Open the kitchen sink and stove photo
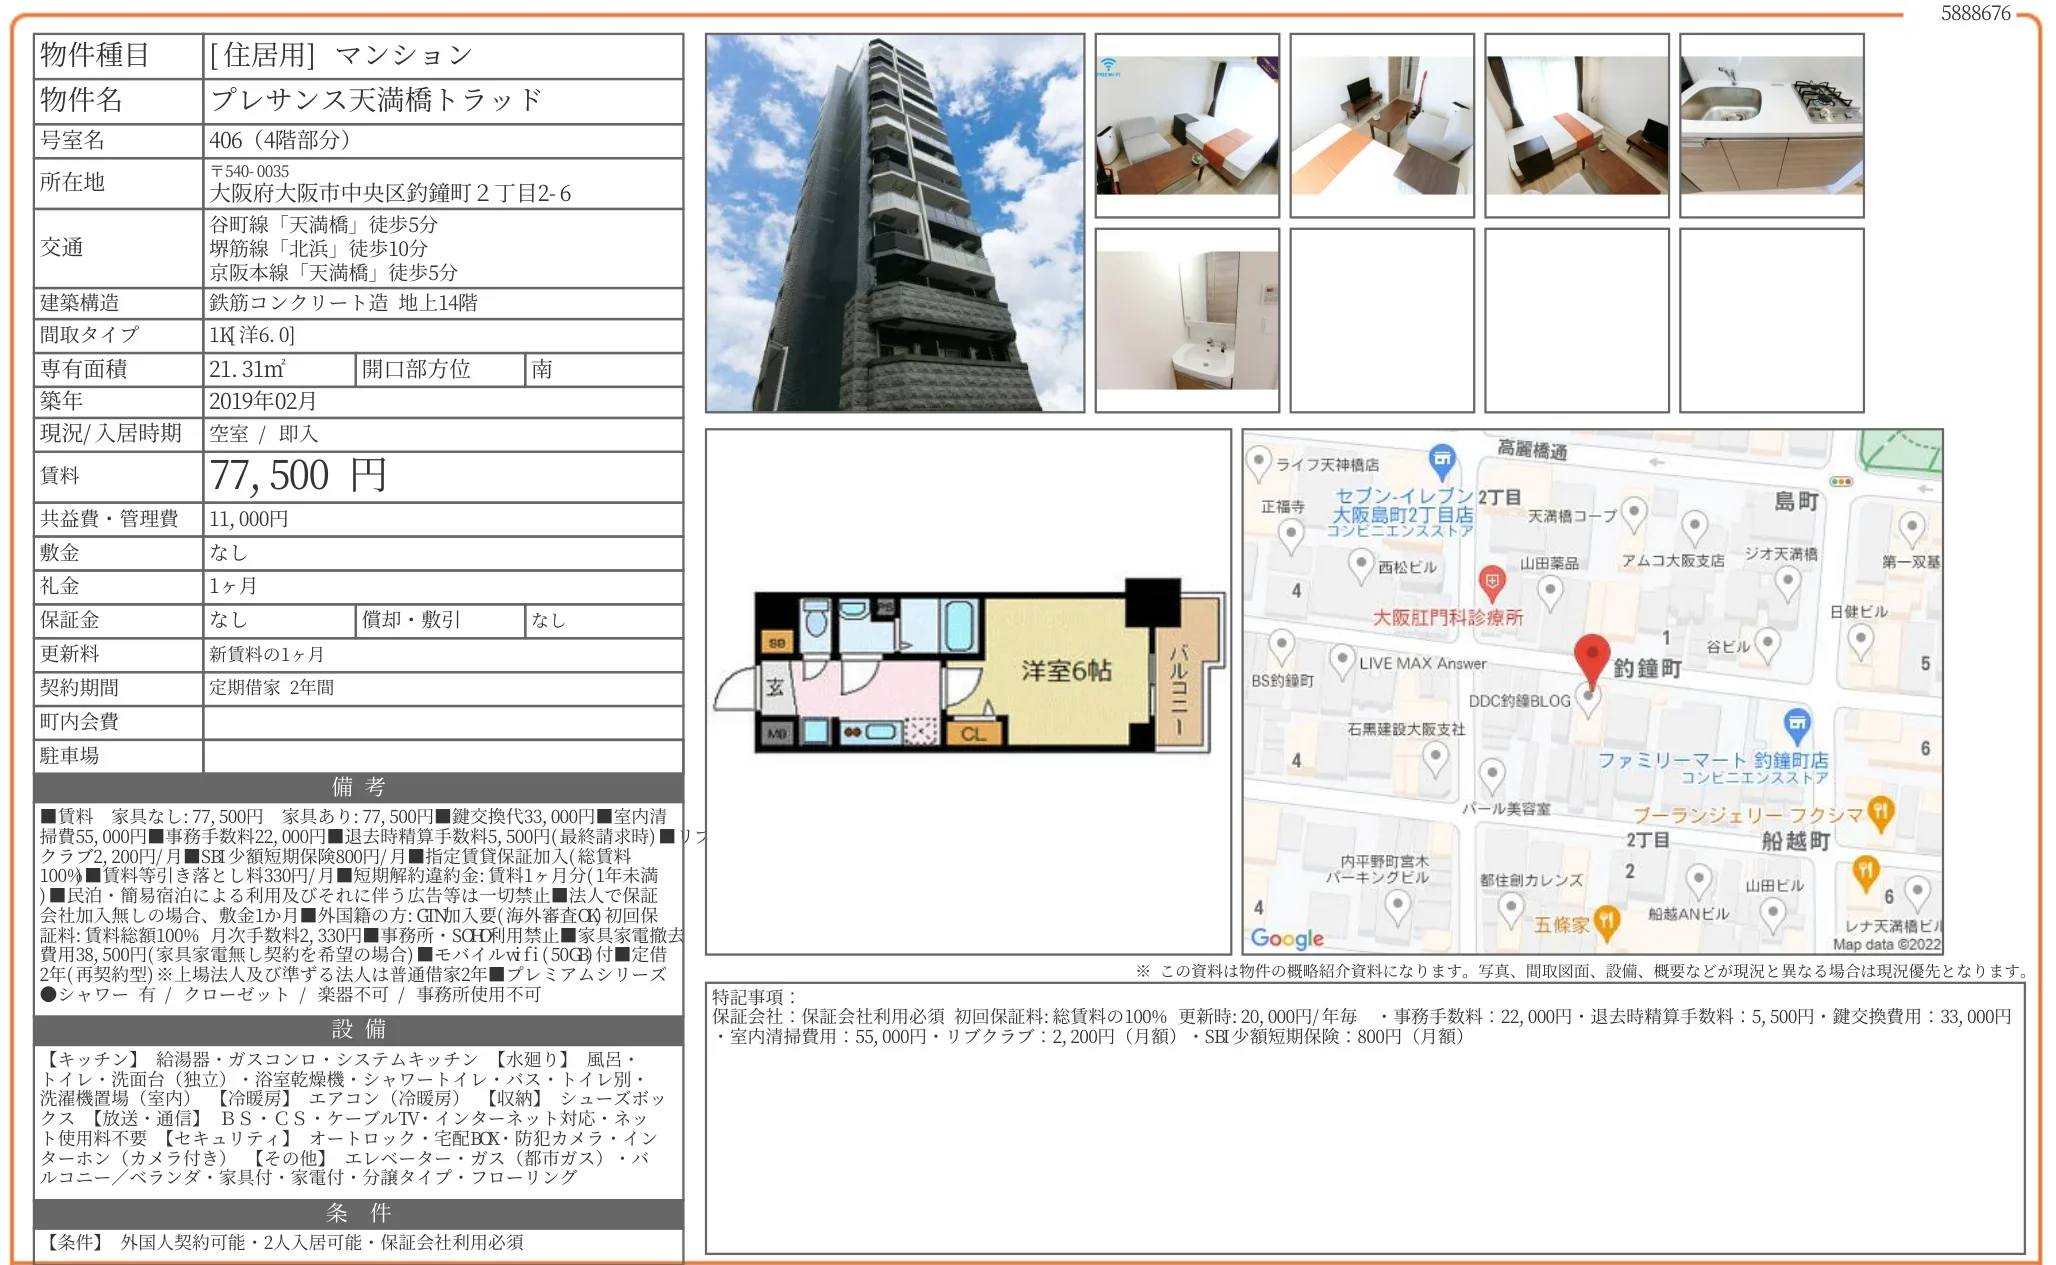The image size is (2056, 1265). 1771,125
